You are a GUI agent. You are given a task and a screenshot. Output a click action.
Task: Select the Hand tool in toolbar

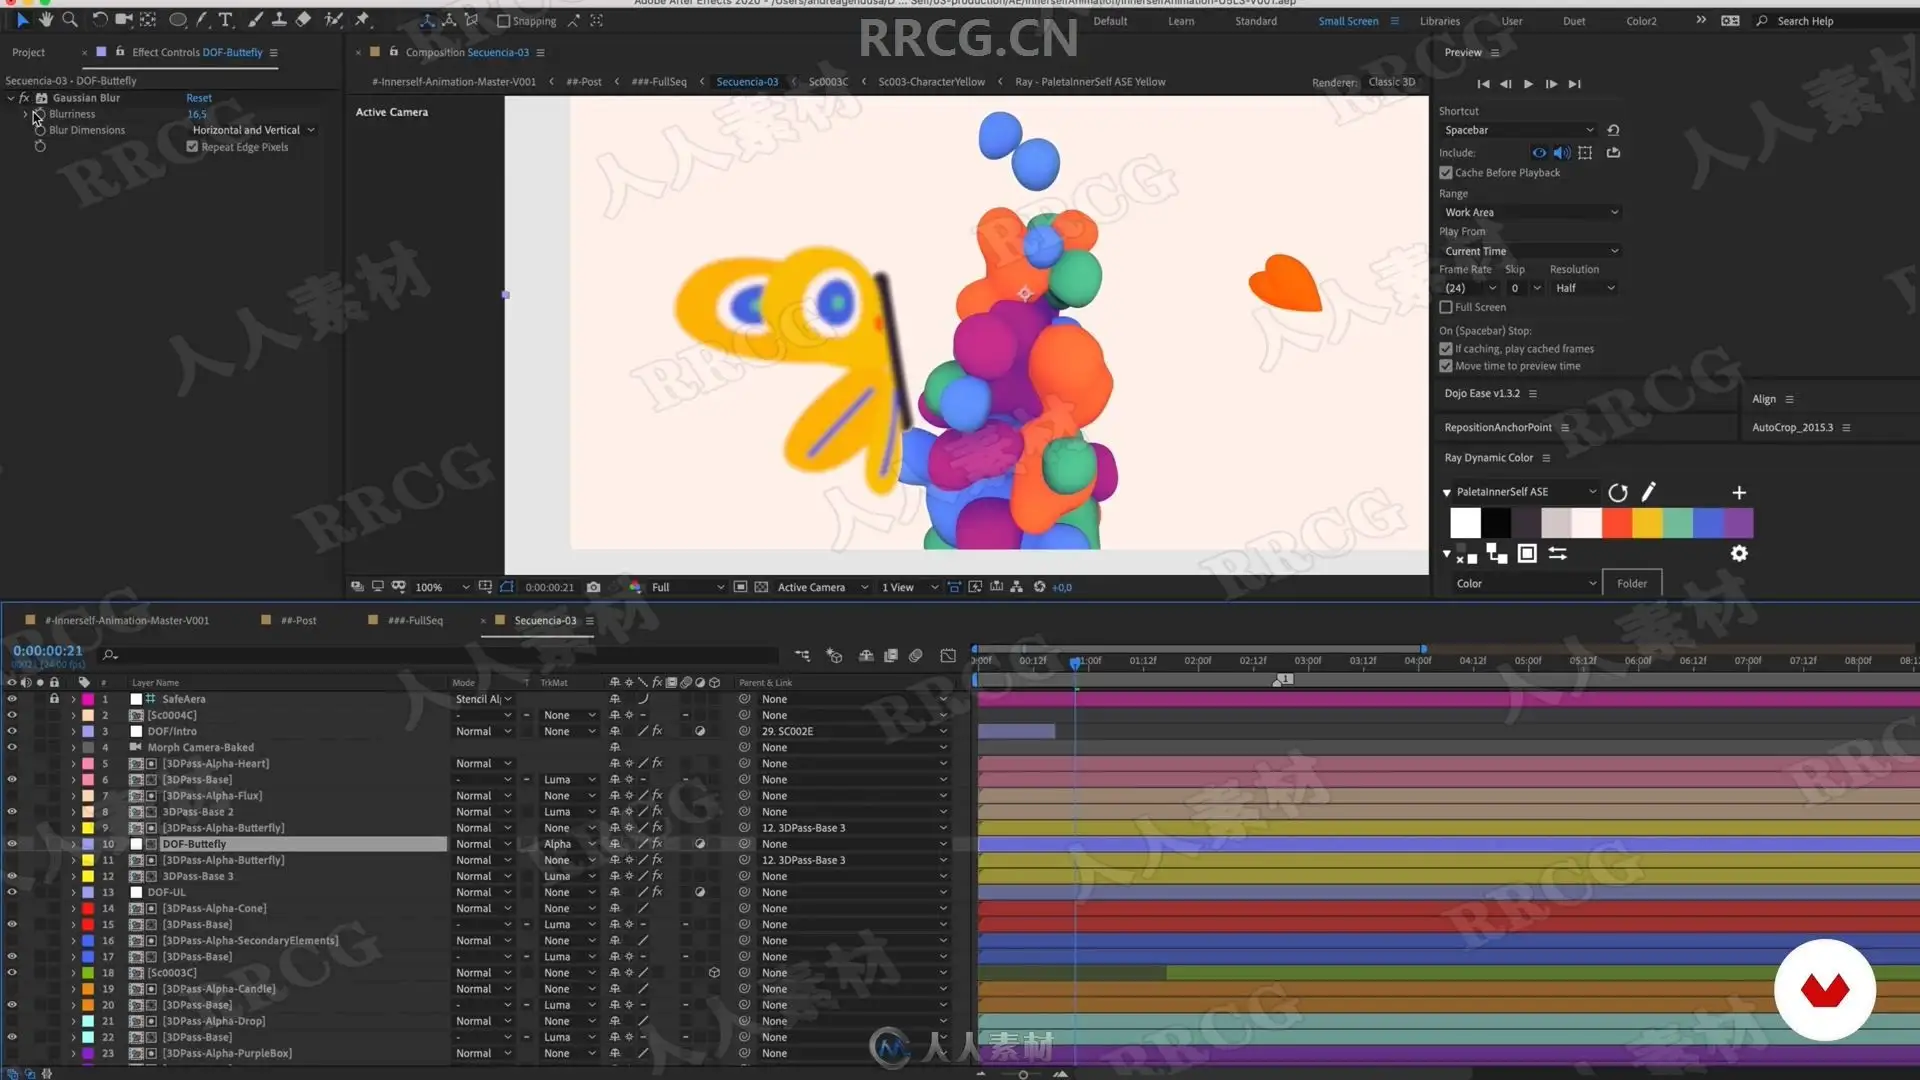coord(46,20)
